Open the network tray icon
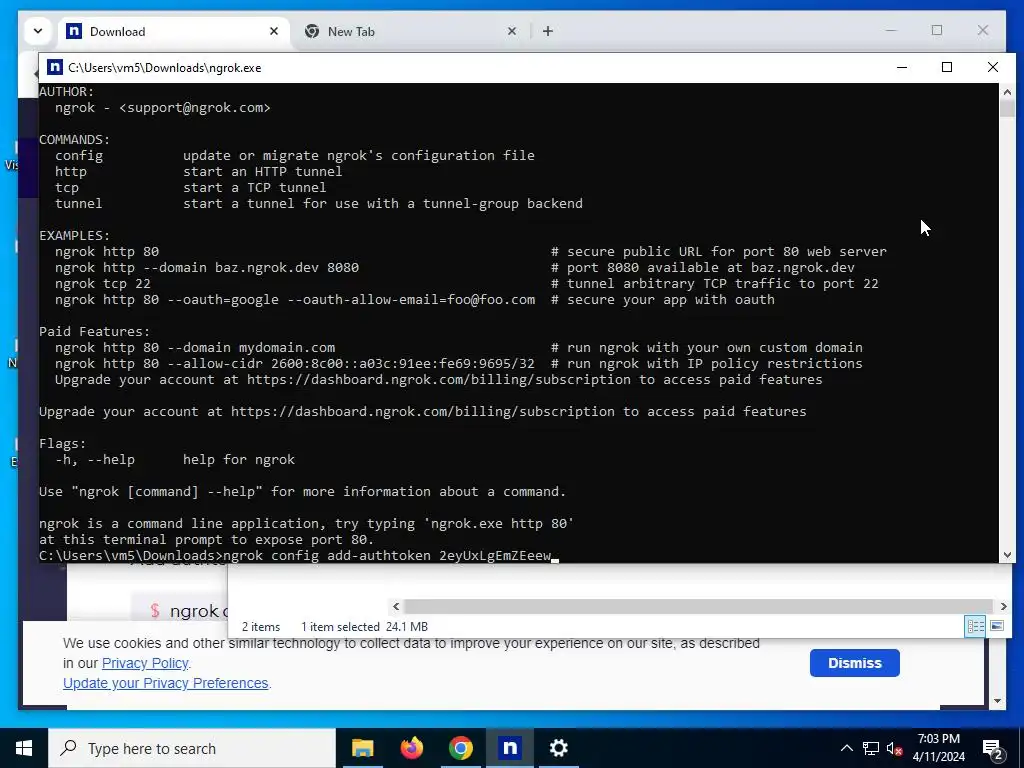This screenshot has height=768, width=1024. [871, 748]
